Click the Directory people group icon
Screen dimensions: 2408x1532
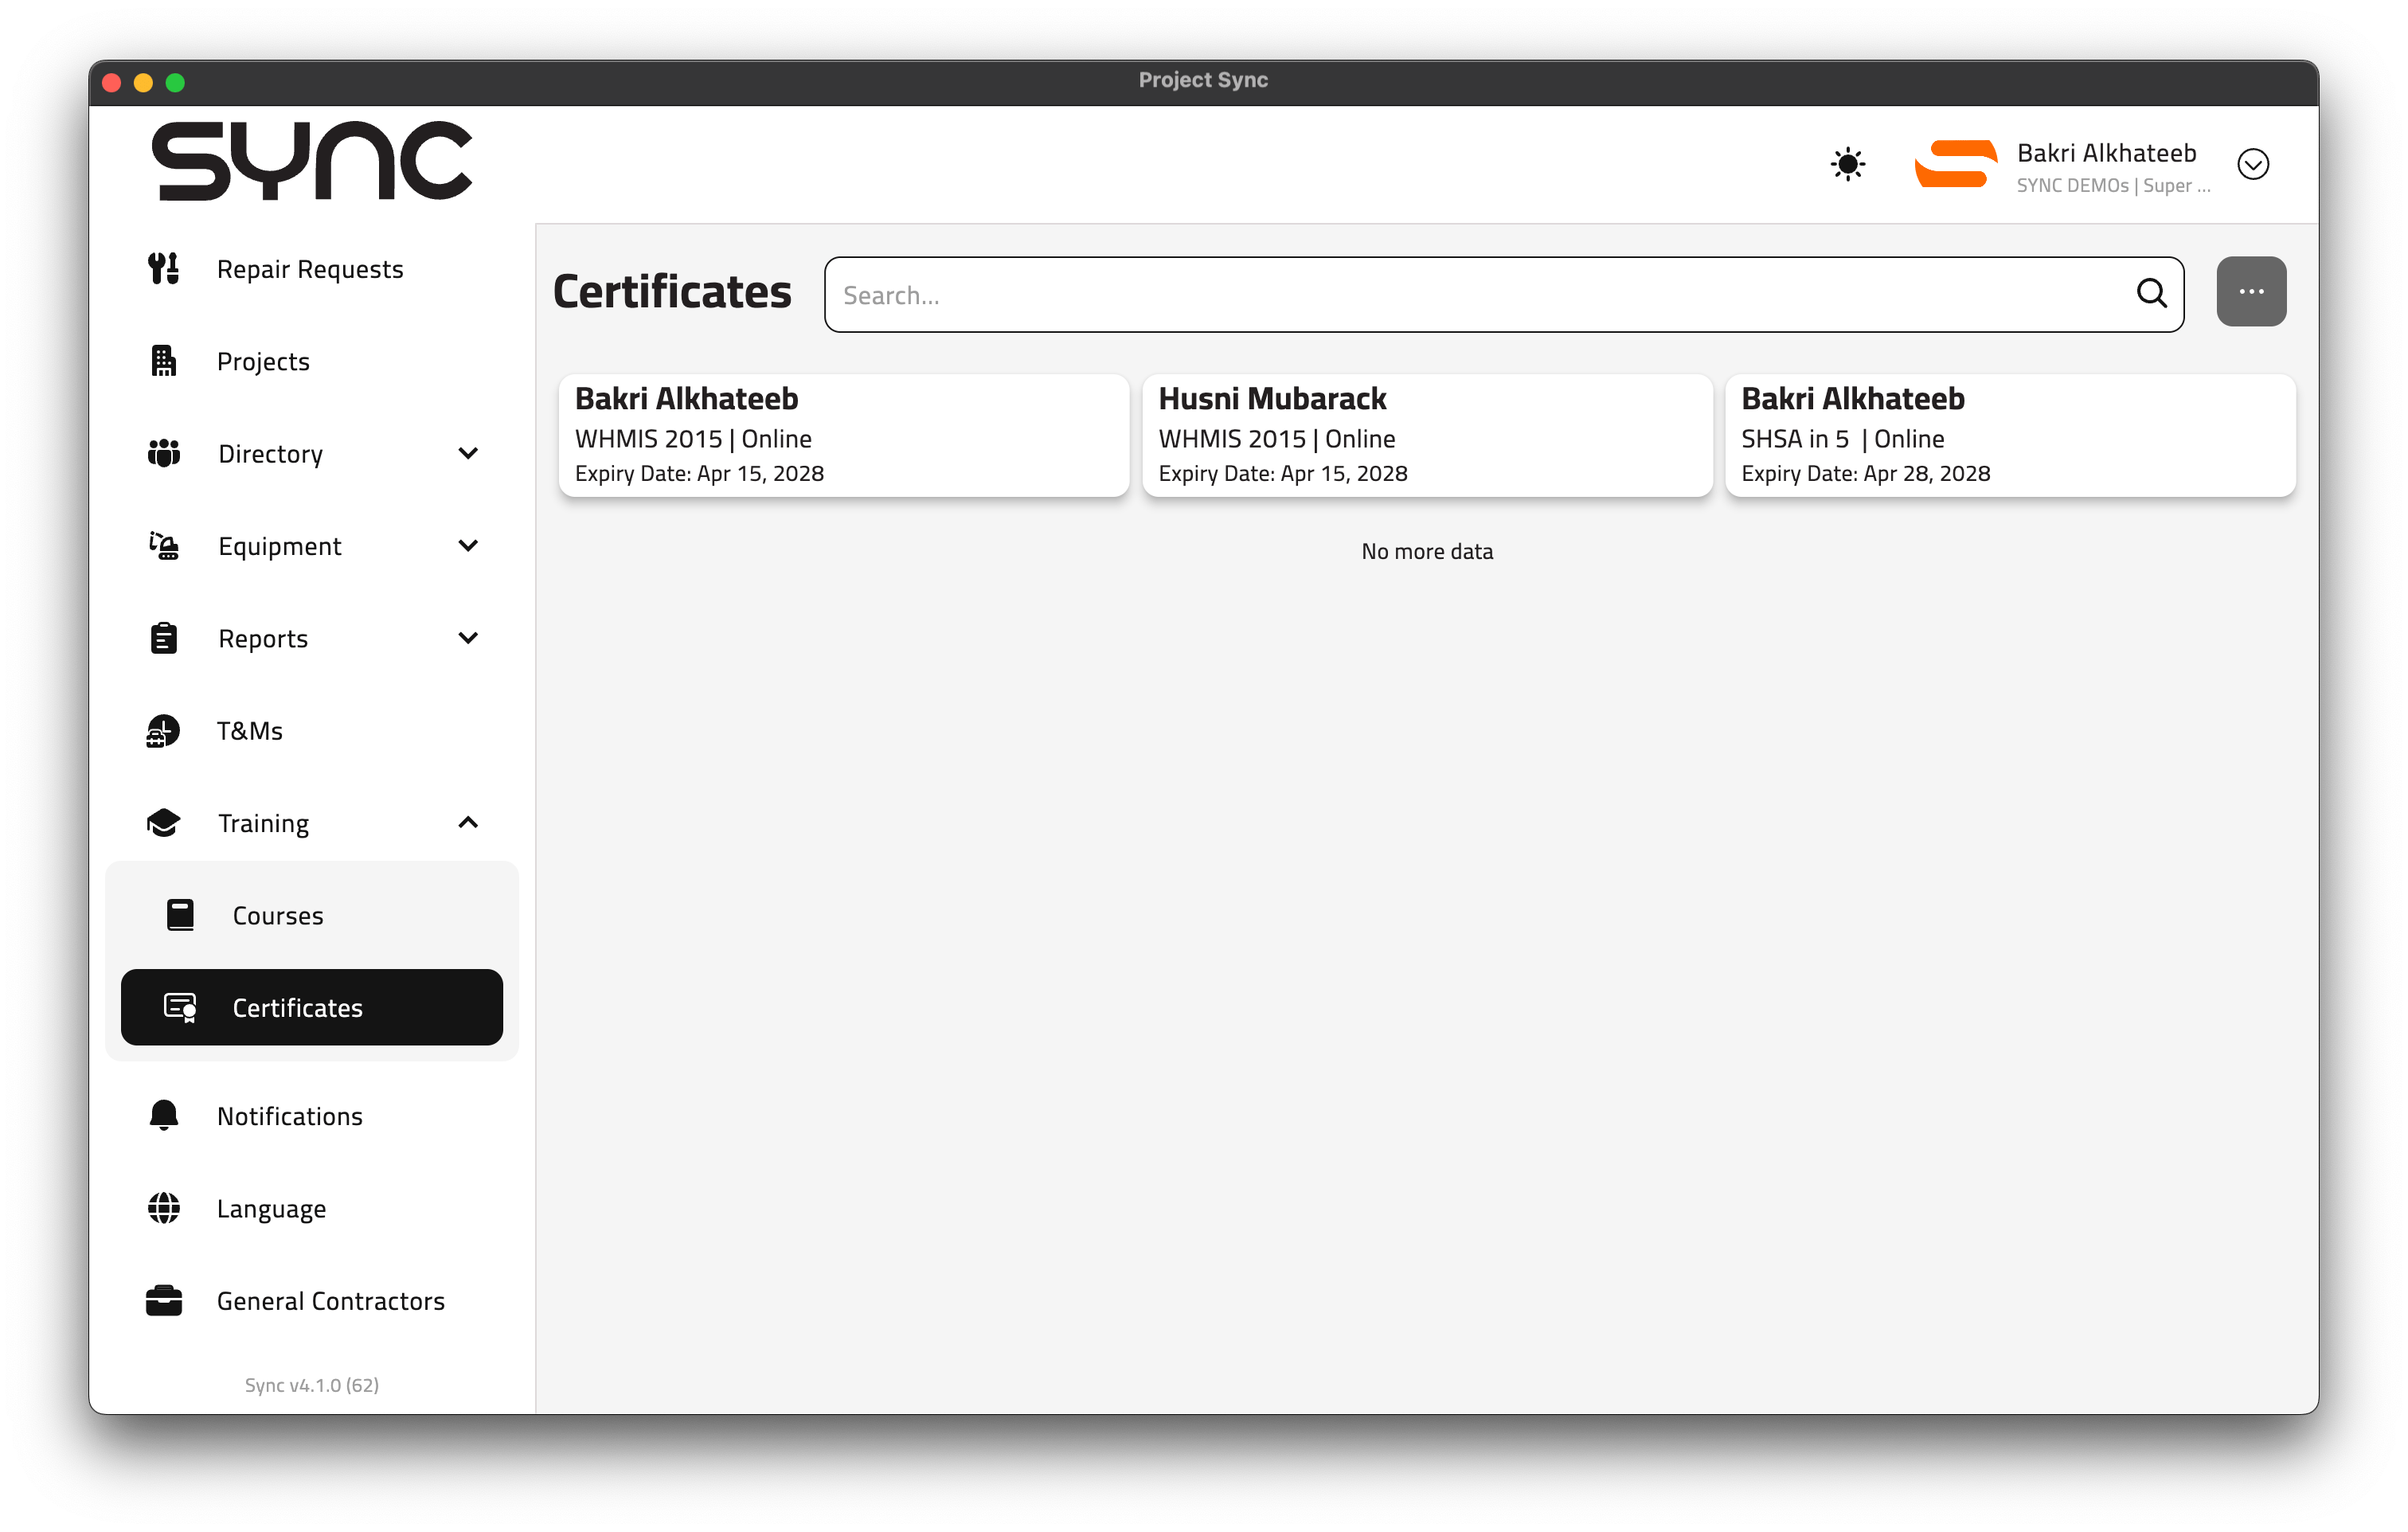click(163, 453)
